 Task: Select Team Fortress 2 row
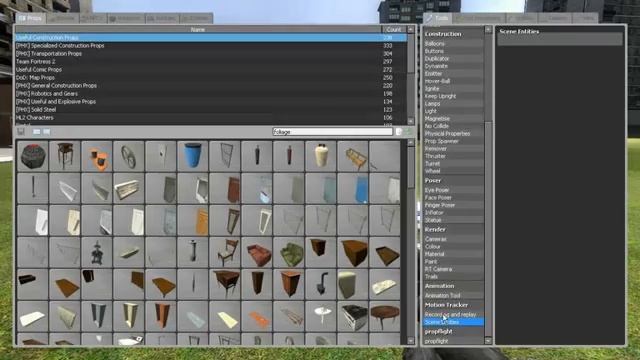pyautogui.click(x=211, y=62)
